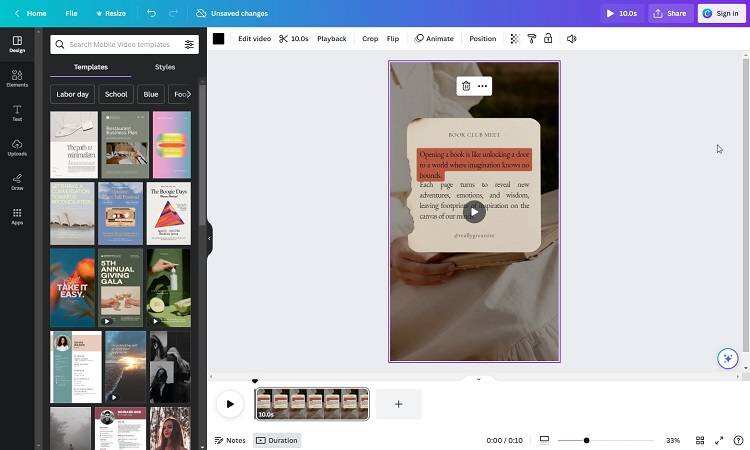Open the Design panel in sidebar

tap(17, 44)
